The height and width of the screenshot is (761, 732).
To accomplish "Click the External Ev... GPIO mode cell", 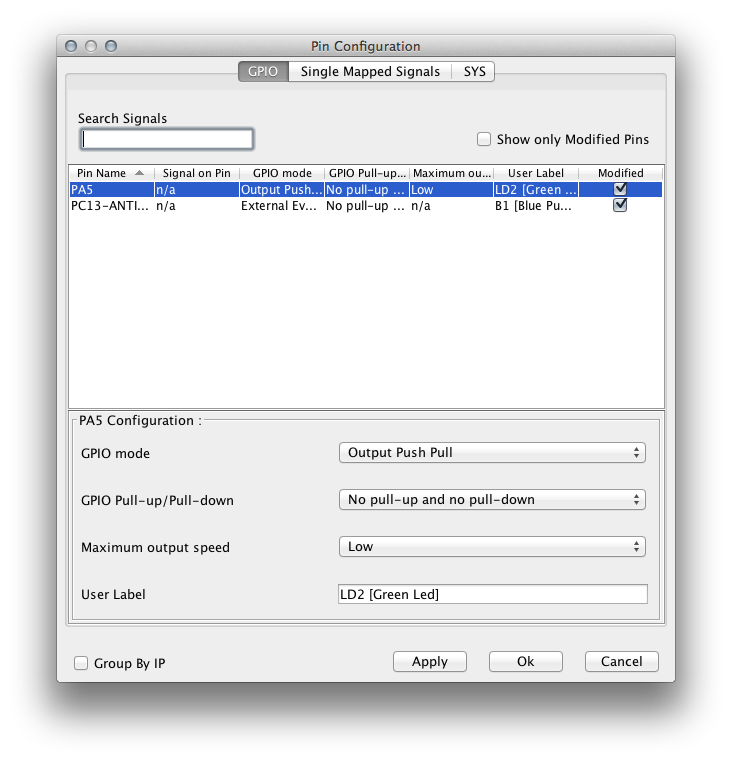I will tap(282, 206).
